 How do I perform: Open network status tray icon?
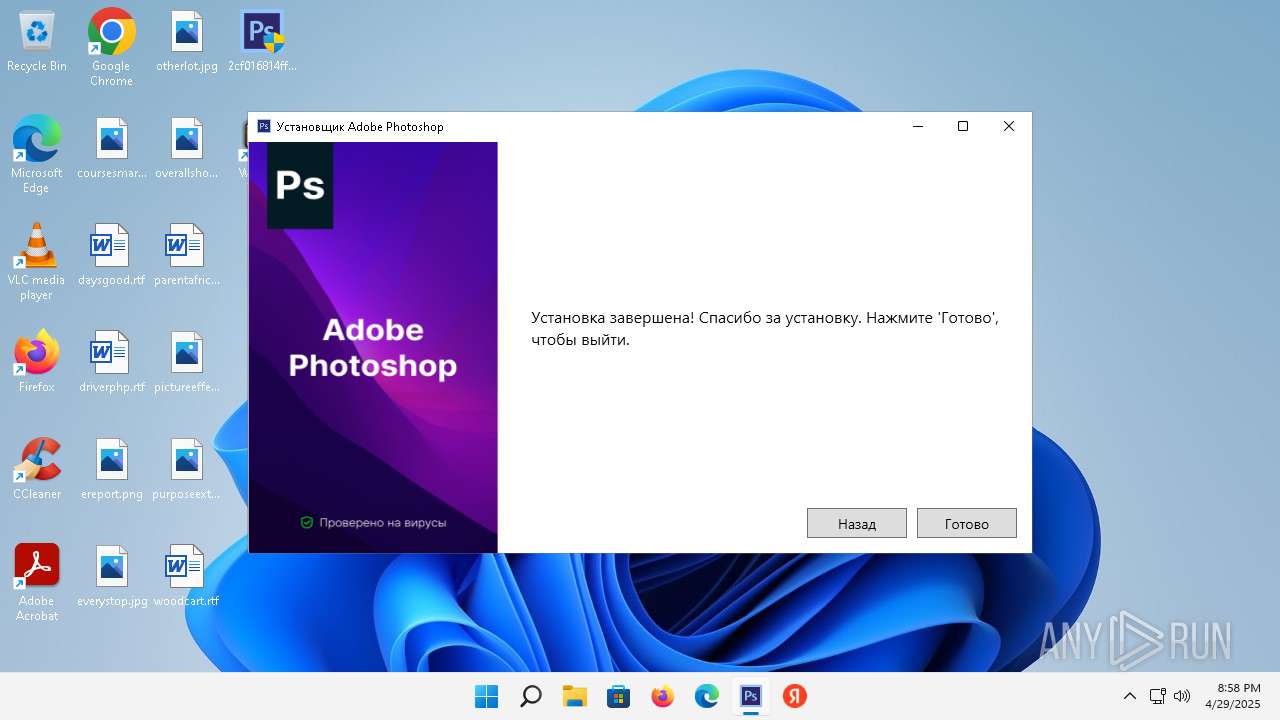1157,696
